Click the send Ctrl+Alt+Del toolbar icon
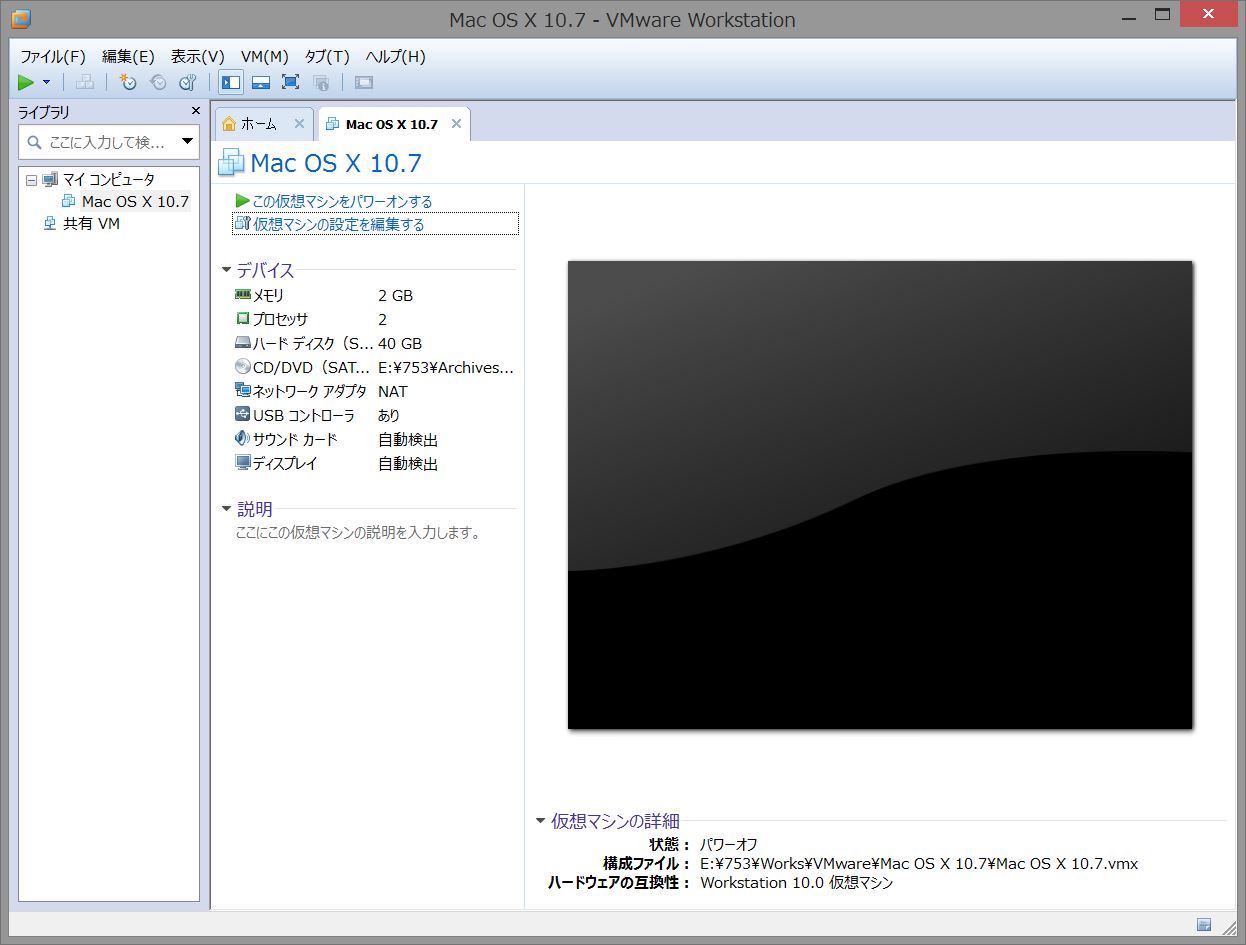This screenshot has height=945, width=1246. pyautogui.click(x=85, y=83)
